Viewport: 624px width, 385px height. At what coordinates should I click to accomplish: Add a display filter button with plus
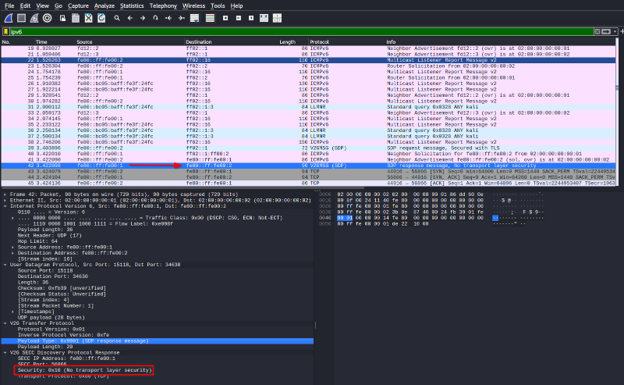pos(622,31)
